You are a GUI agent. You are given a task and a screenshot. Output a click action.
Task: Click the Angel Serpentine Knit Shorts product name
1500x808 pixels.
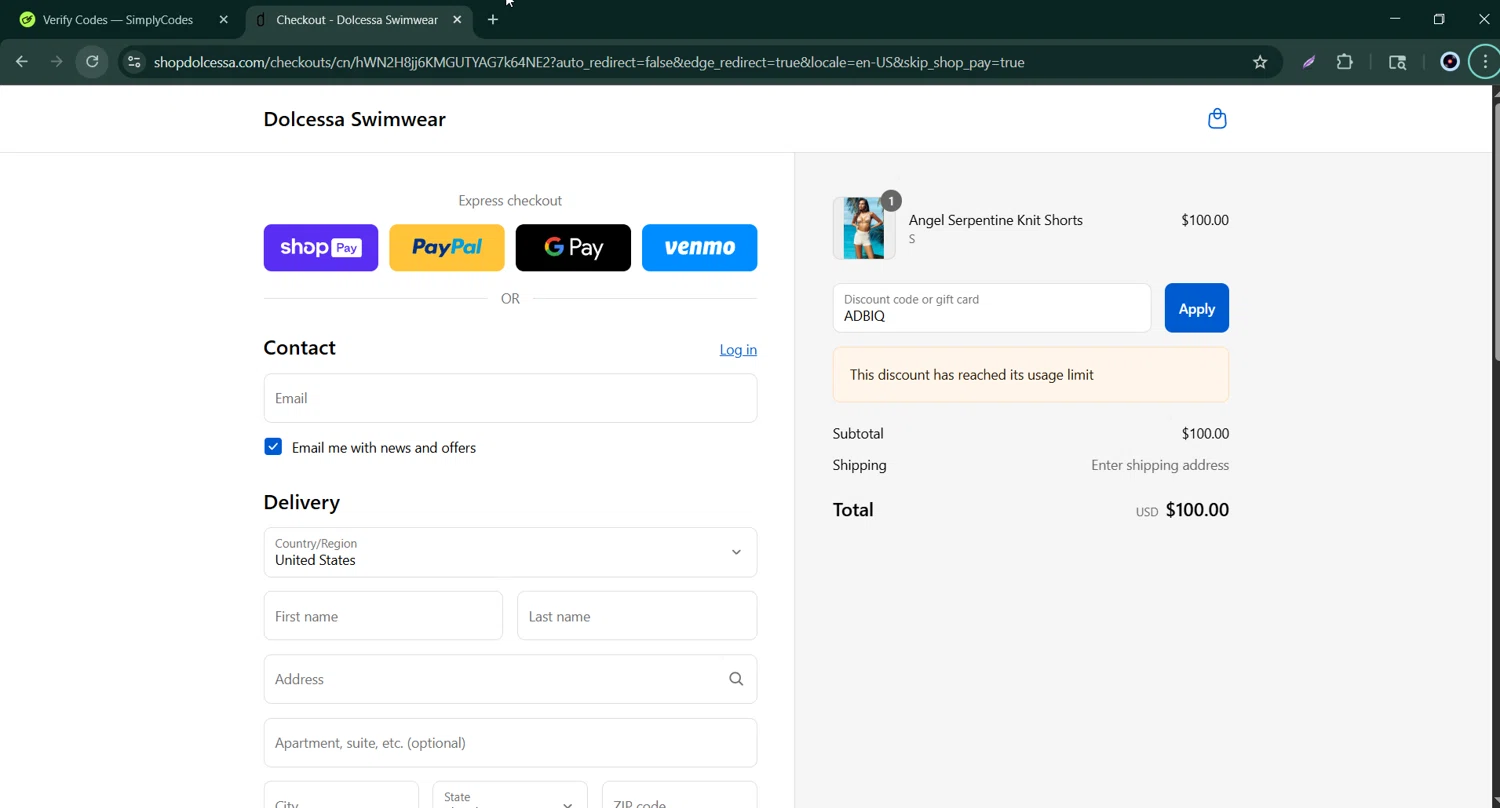click(996, 220)
